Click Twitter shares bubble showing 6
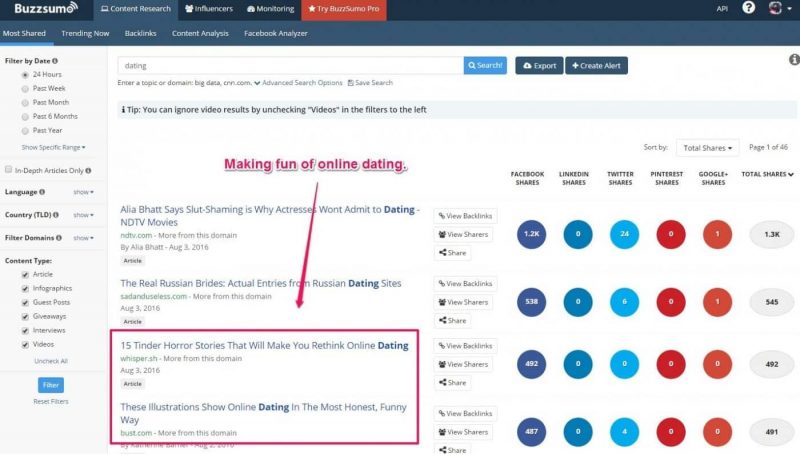This screenshot has width=800, height=454. [624, 301]
